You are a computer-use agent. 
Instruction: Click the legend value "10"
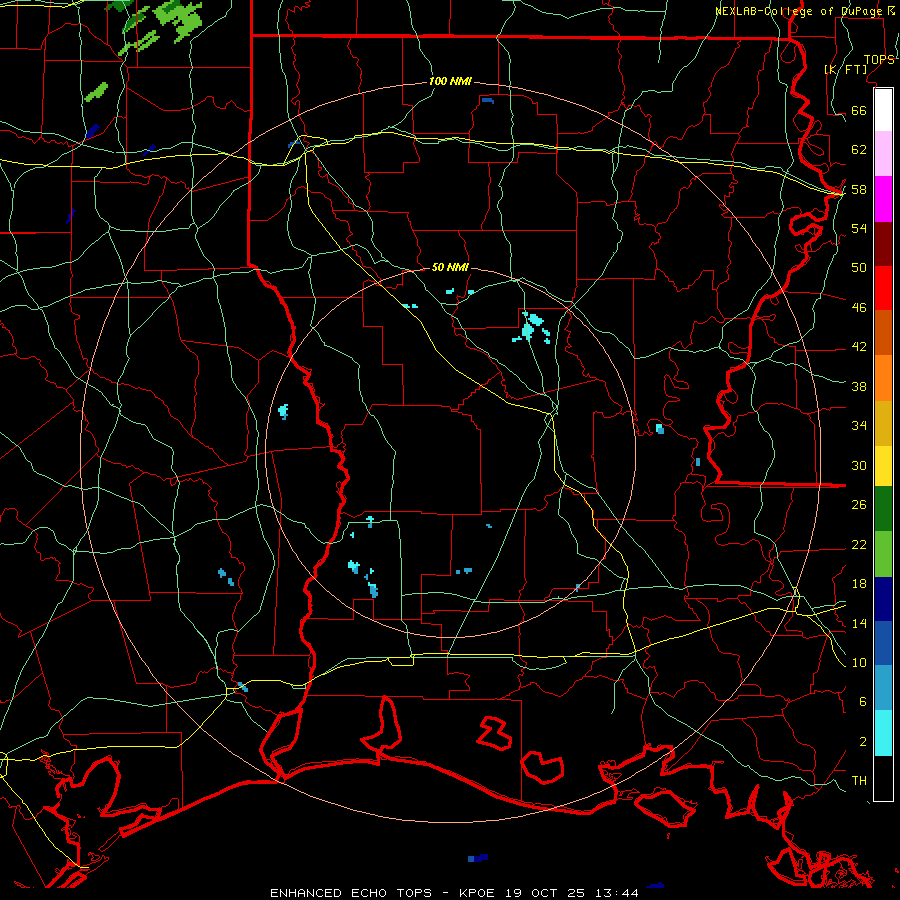859,663
